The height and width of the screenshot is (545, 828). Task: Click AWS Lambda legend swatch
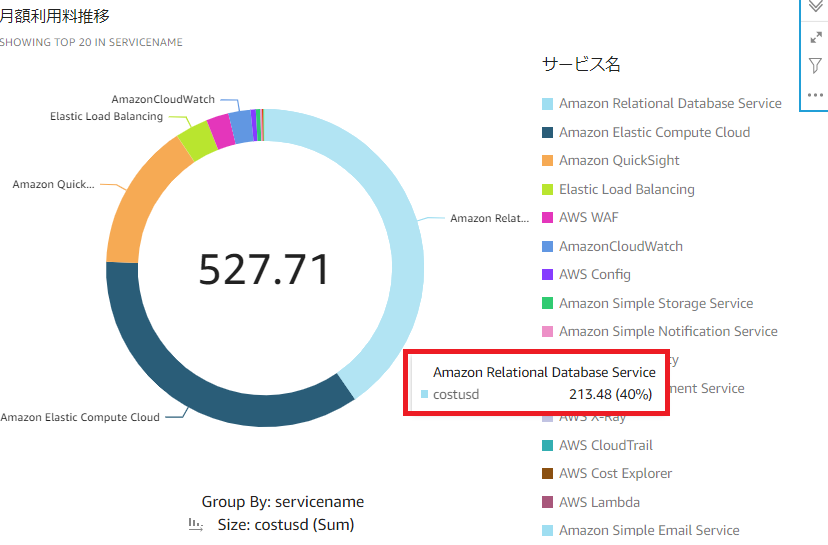coord(548,502)
